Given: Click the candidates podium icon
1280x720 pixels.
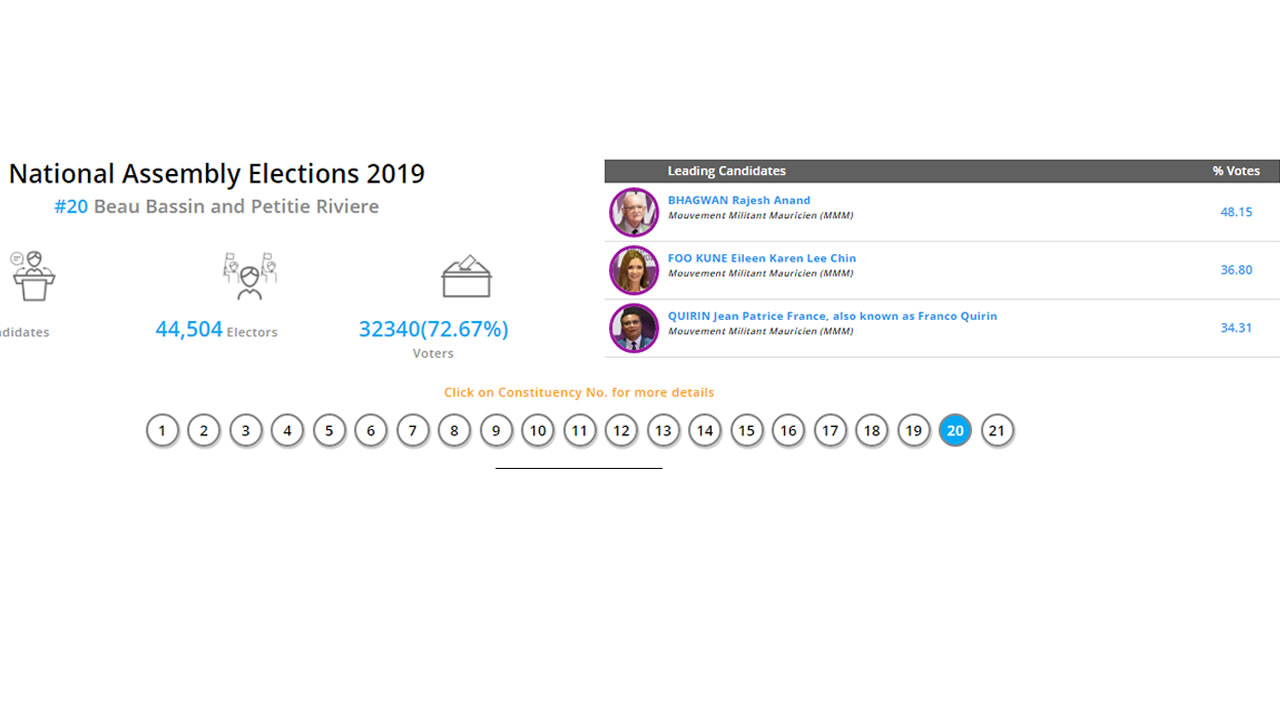Looking at the screenshot, I should 33,276.
